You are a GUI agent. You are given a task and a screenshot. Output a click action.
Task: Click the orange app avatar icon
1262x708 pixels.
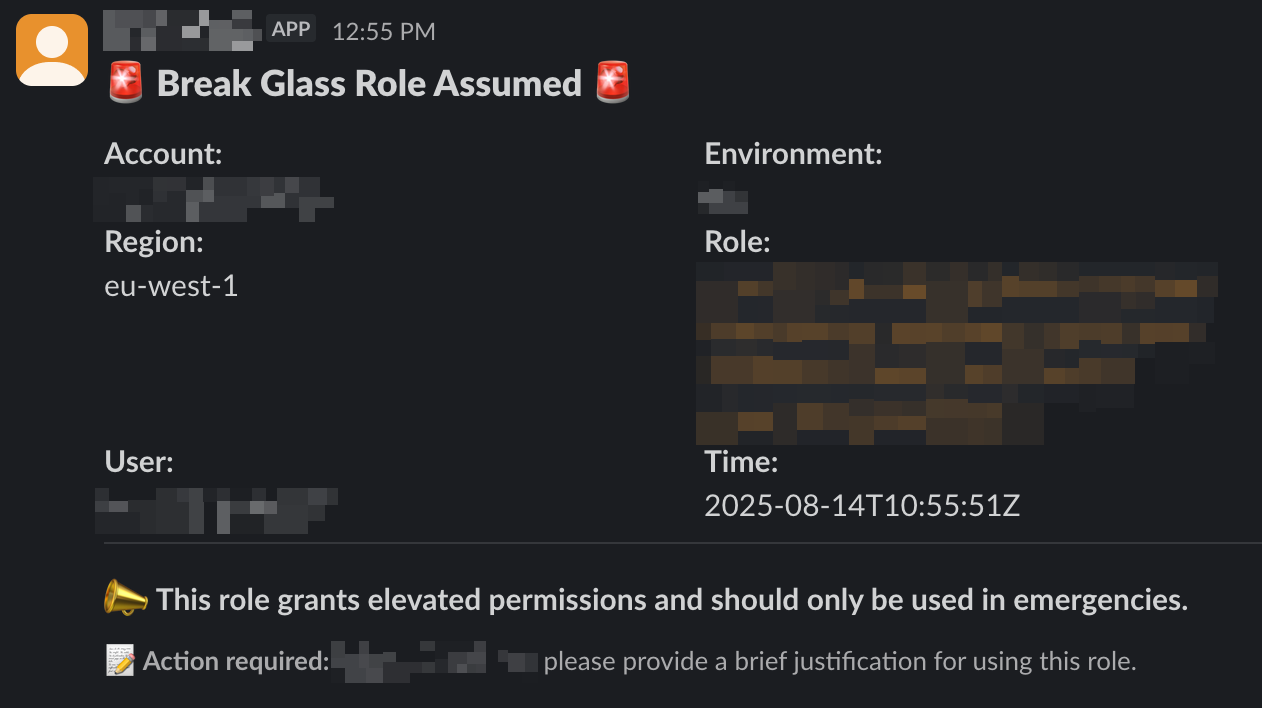pyautogui.click(x=51, y=51)
